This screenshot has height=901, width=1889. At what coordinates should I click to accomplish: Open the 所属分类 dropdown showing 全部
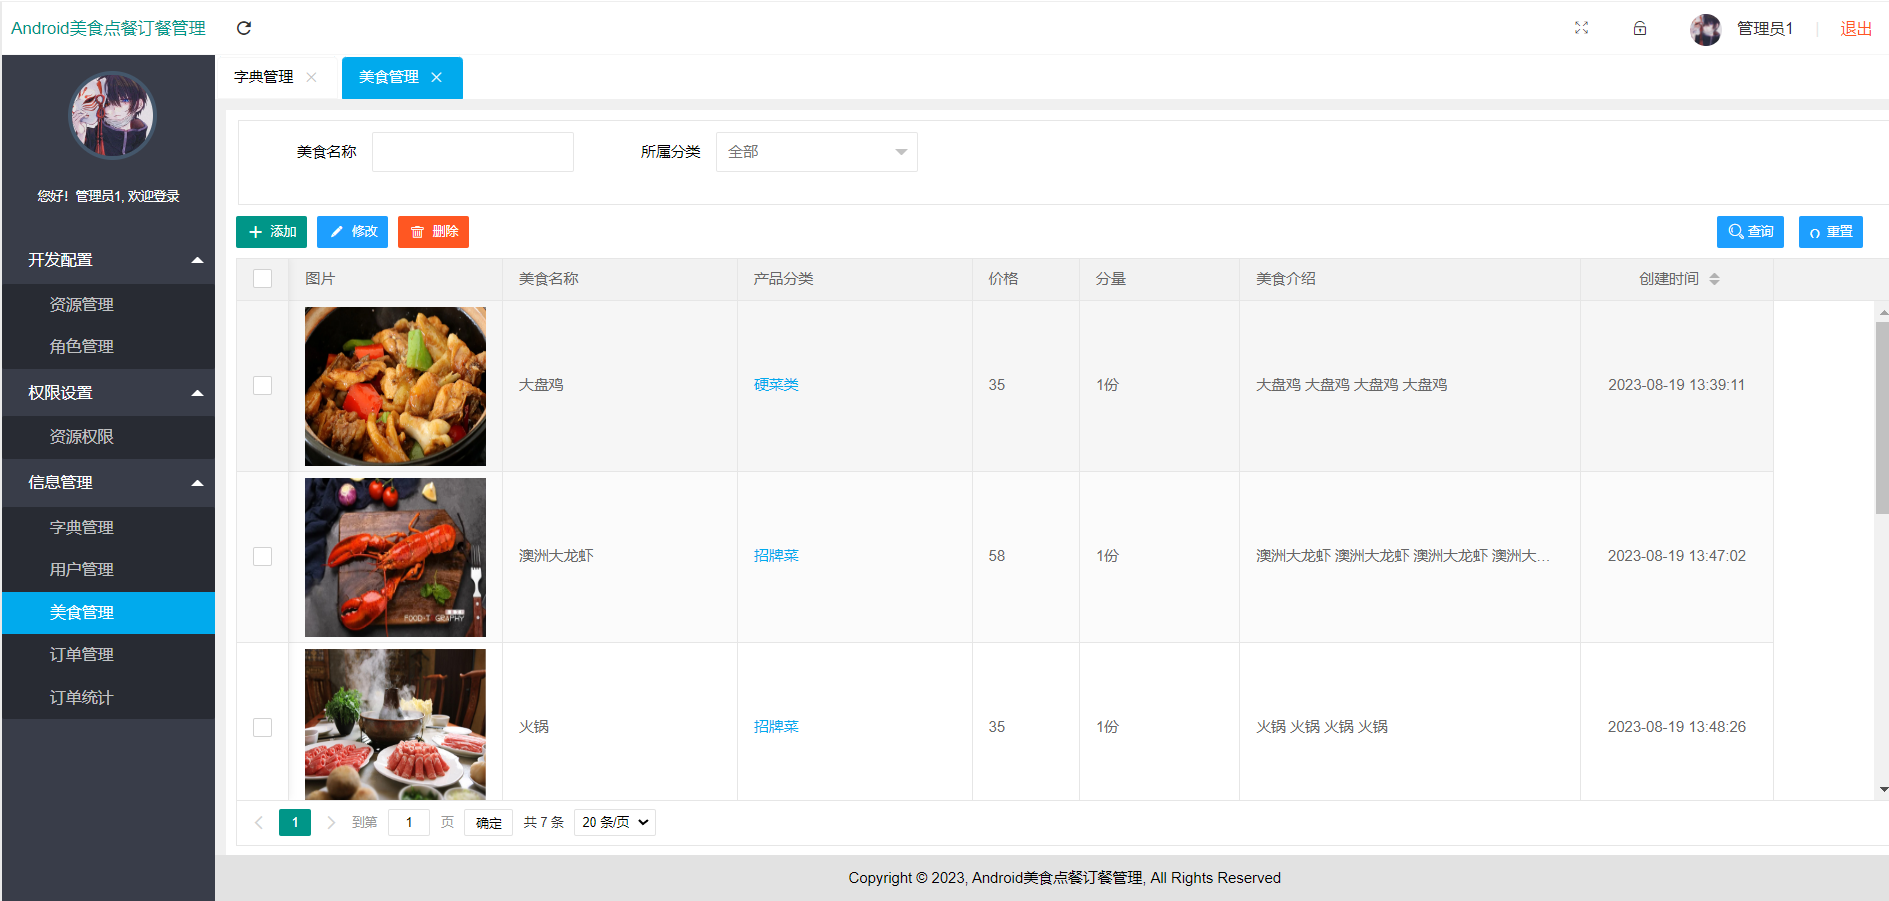(x=816, y=151)
